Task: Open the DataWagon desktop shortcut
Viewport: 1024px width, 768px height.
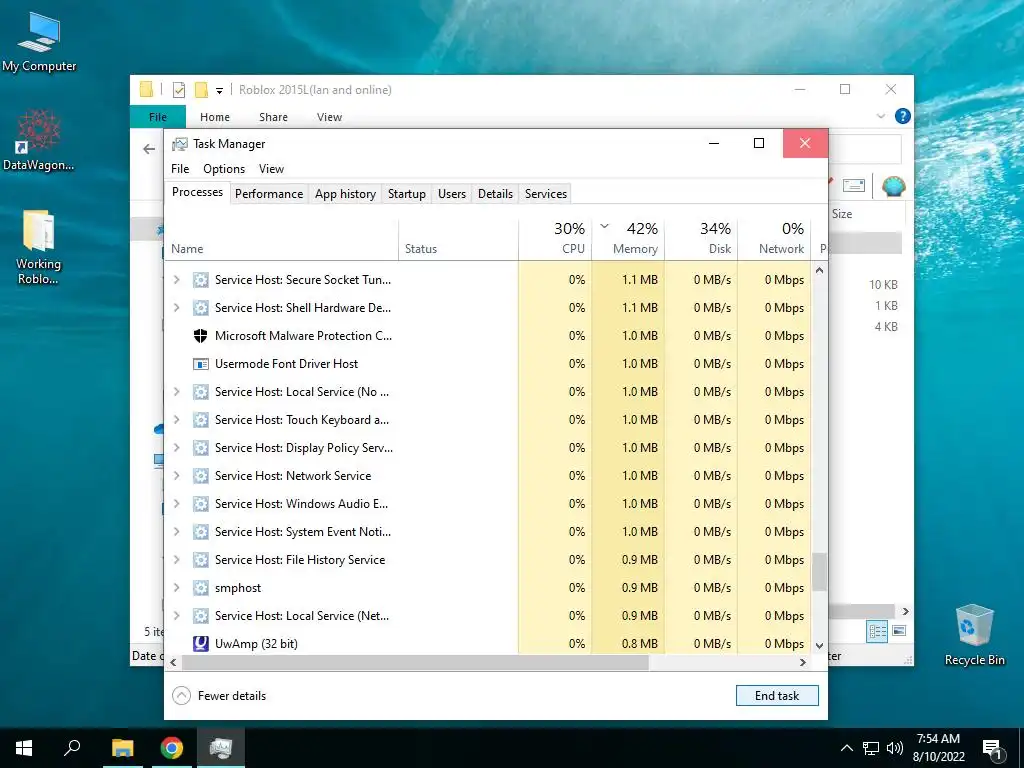Action: tap(39, 140)
